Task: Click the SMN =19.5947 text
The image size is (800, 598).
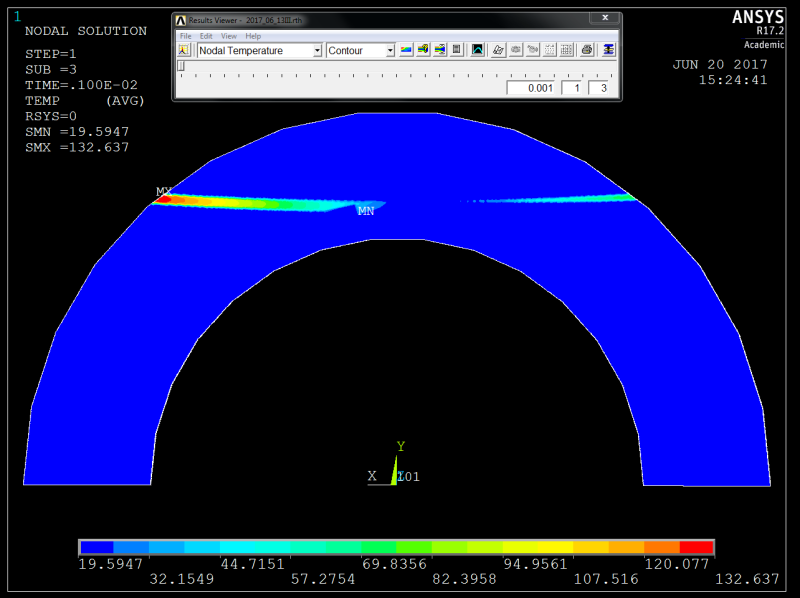Action: coord(77,132)
